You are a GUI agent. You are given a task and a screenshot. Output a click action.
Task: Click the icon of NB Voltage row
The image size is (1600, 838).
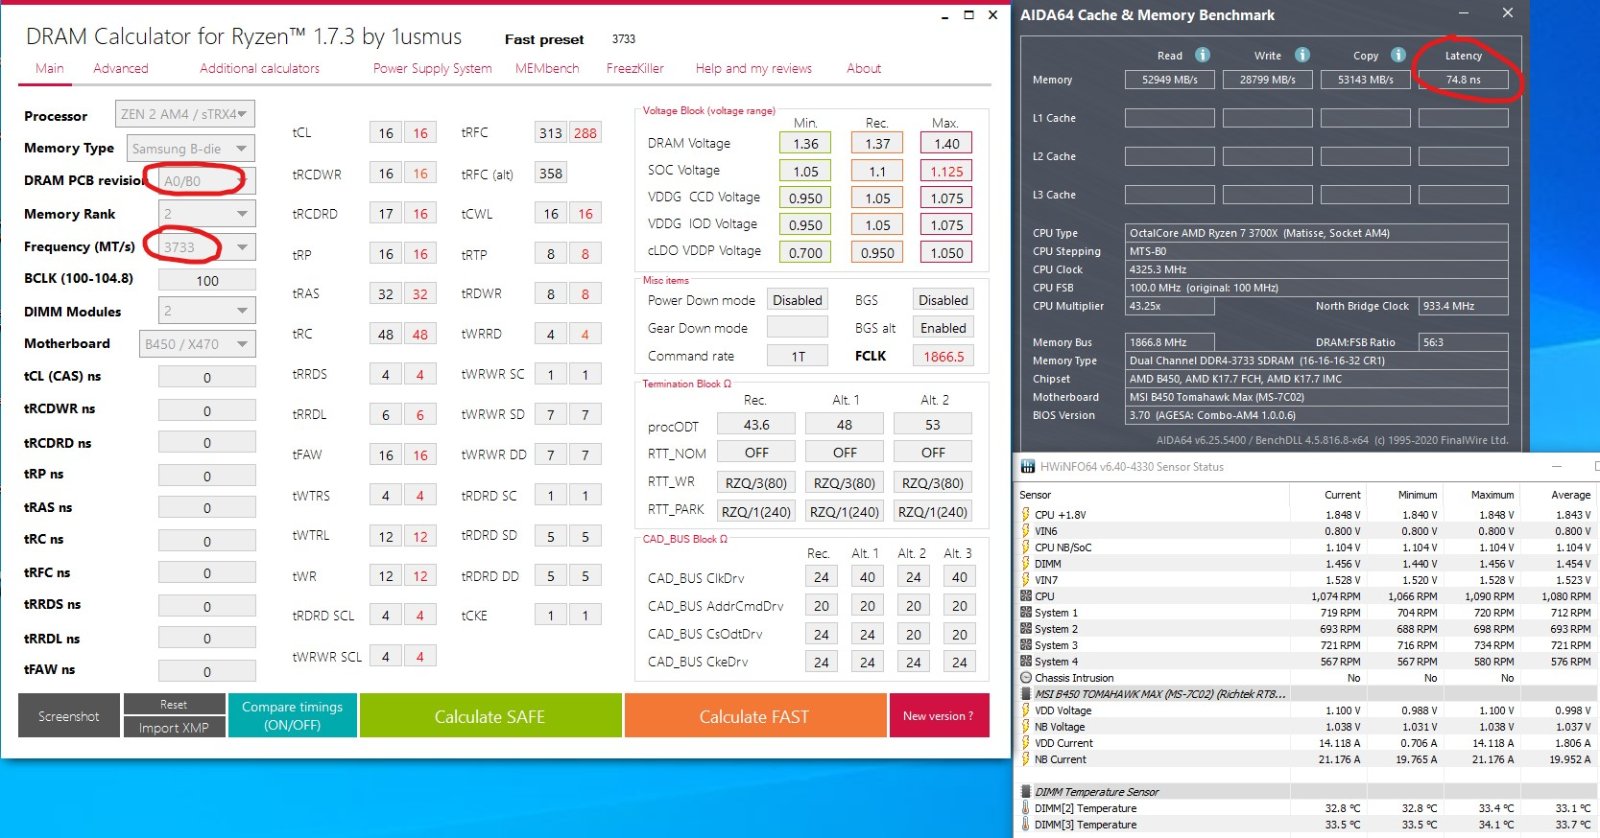tap(1025, 727)
